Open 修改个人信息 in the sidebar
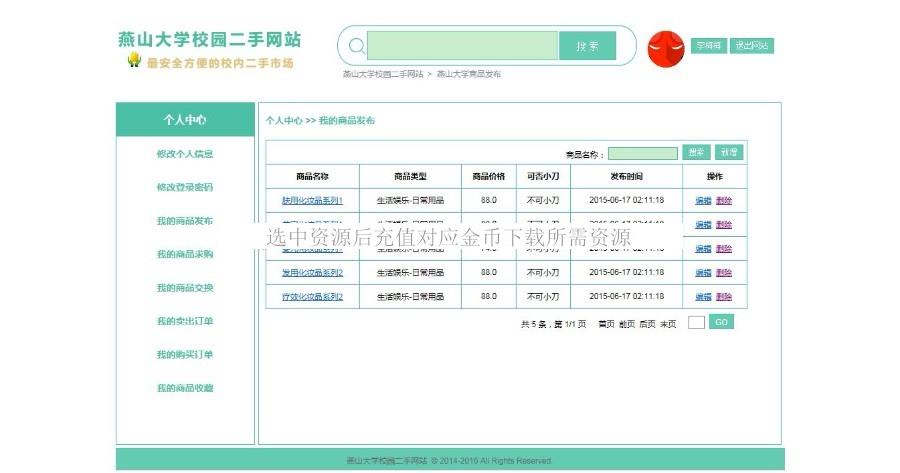This screenshot has width=900, height=473. click(x=185, y=154)
